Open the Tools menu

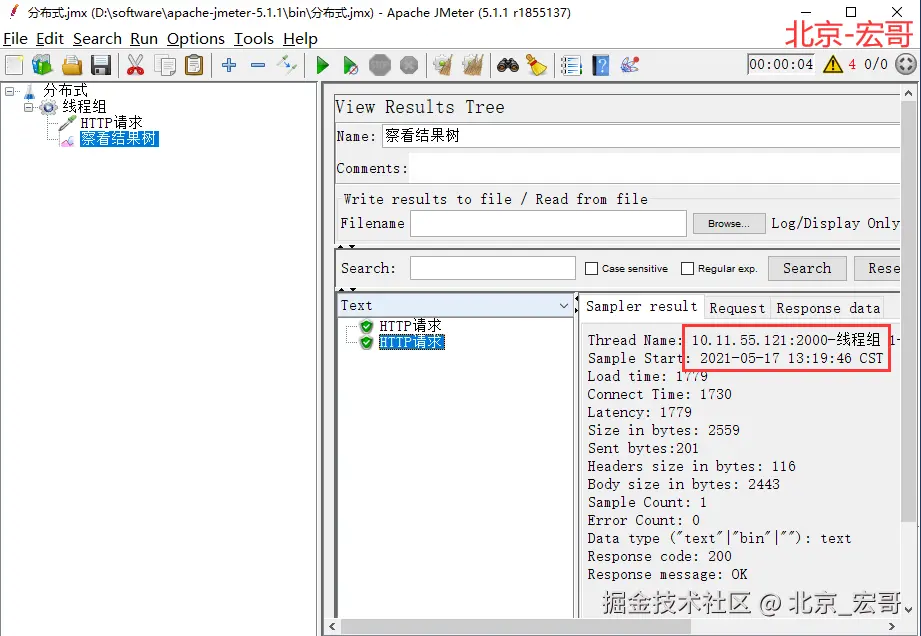point(254,39)
